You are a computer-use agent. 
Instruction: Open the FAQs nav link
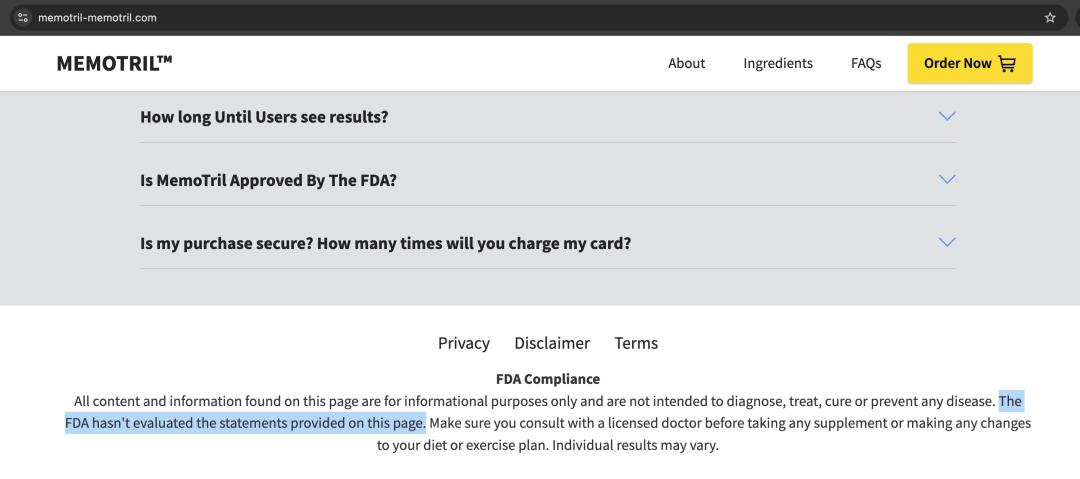[866, 63]
